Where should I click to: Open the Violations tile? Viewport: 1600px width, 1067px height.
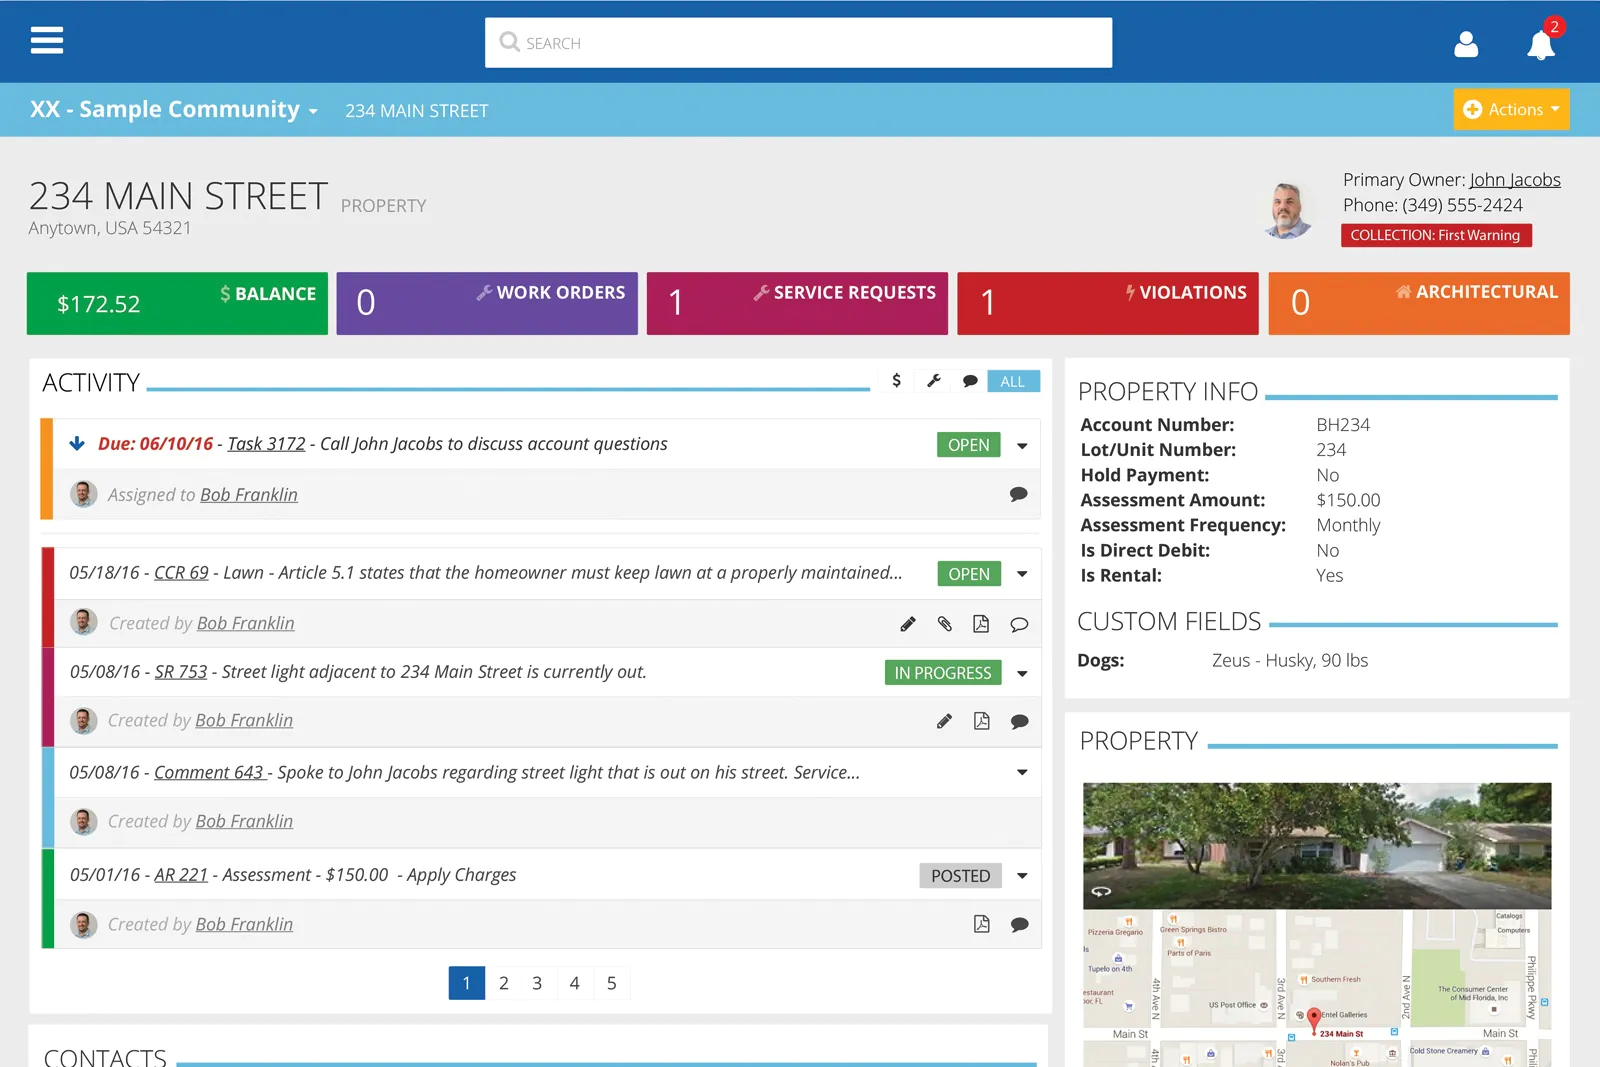click(x=1107, y=303)
